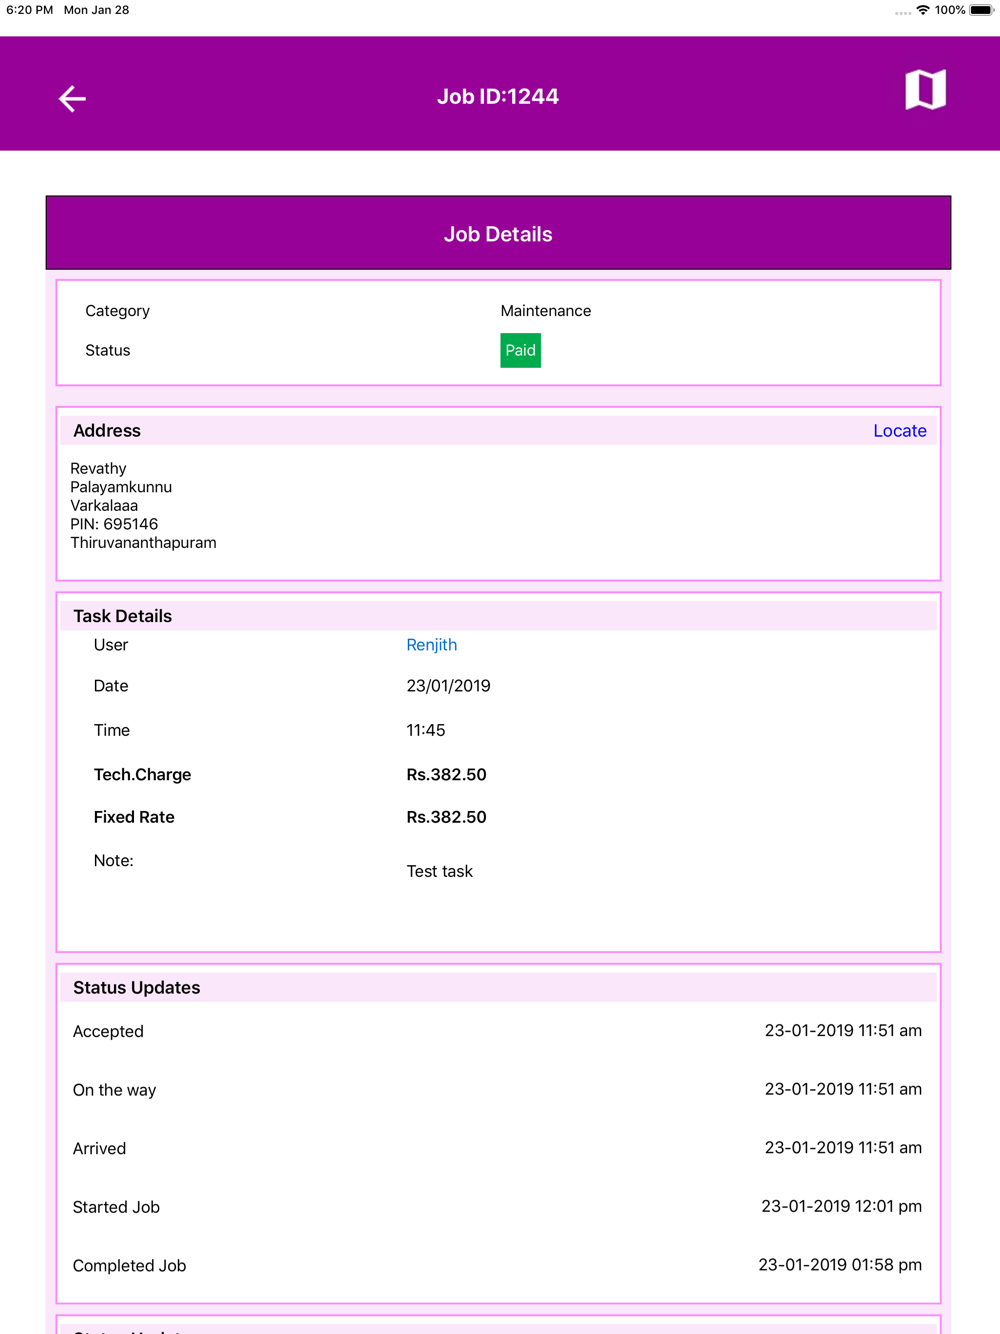Tap the green Paid status badge
The height and width of the screenshot is (1334, 1000).
coord(520,351)
